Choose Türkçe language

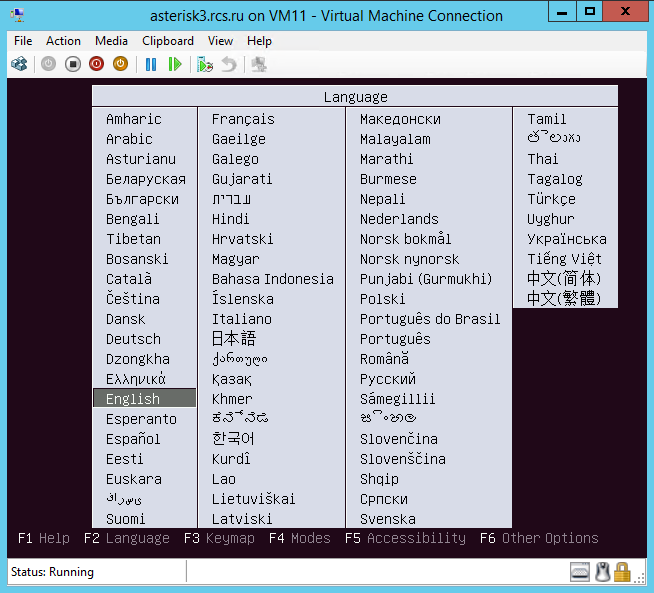coord(551,199)
